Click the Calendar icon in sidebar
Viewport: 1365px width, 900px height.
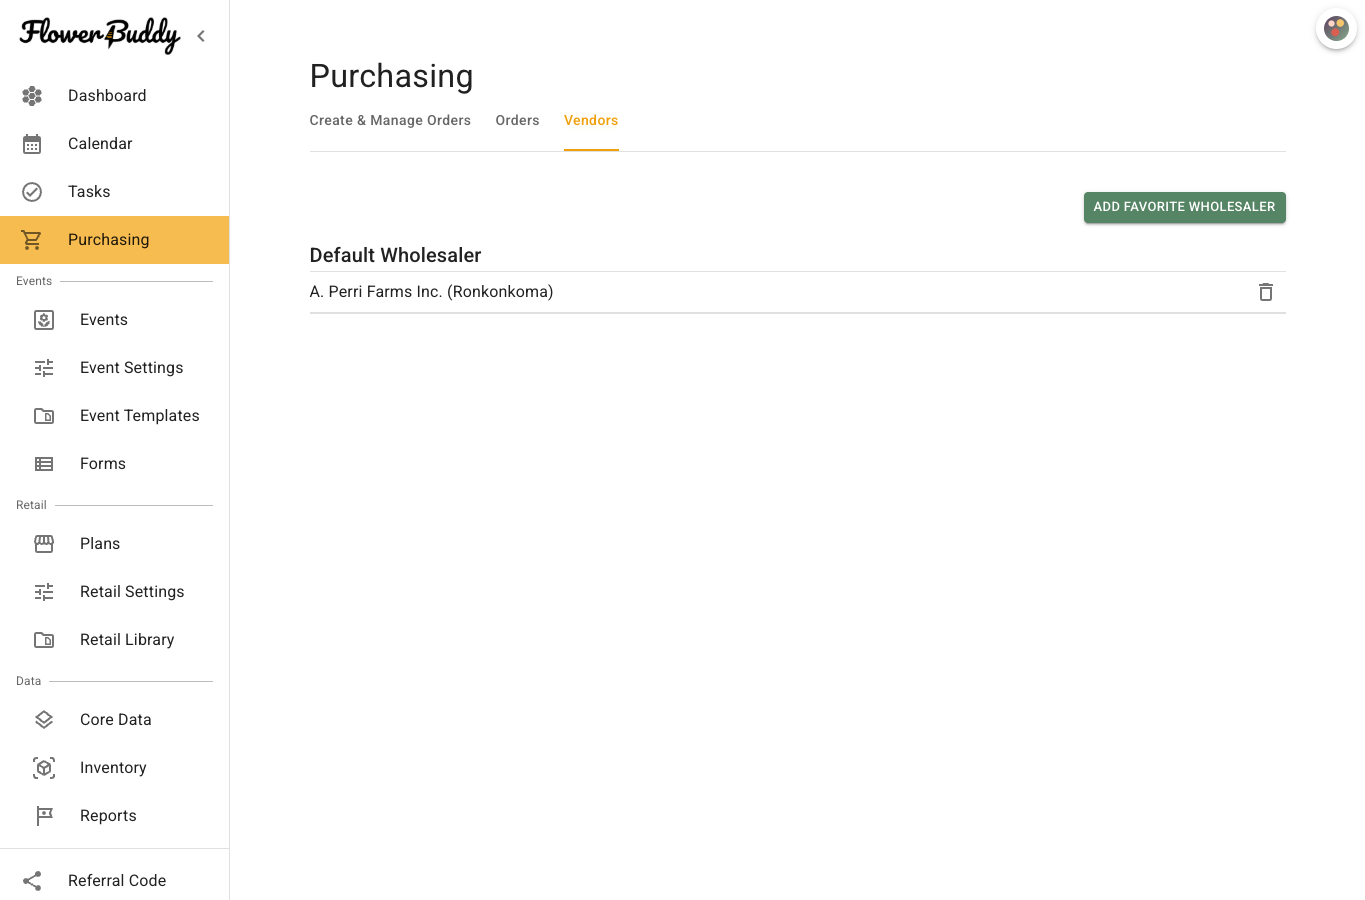32,144
